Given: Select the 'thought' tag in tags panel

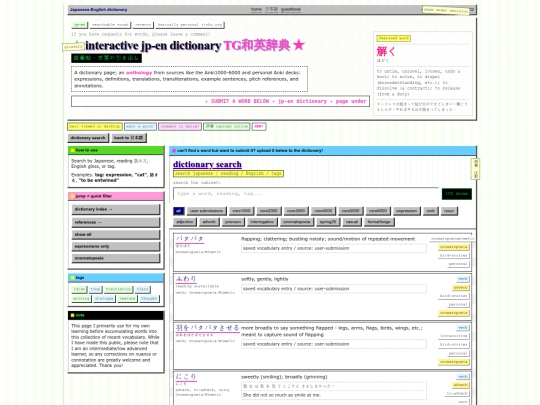Looking at the screenshot, I should click(x=149, y=299).
